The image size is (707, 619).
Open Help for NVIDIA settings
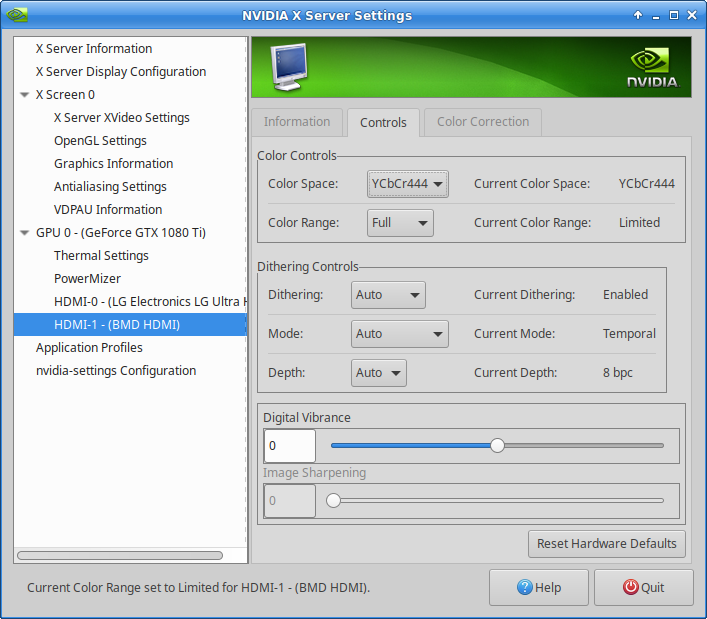click(539, 588)
